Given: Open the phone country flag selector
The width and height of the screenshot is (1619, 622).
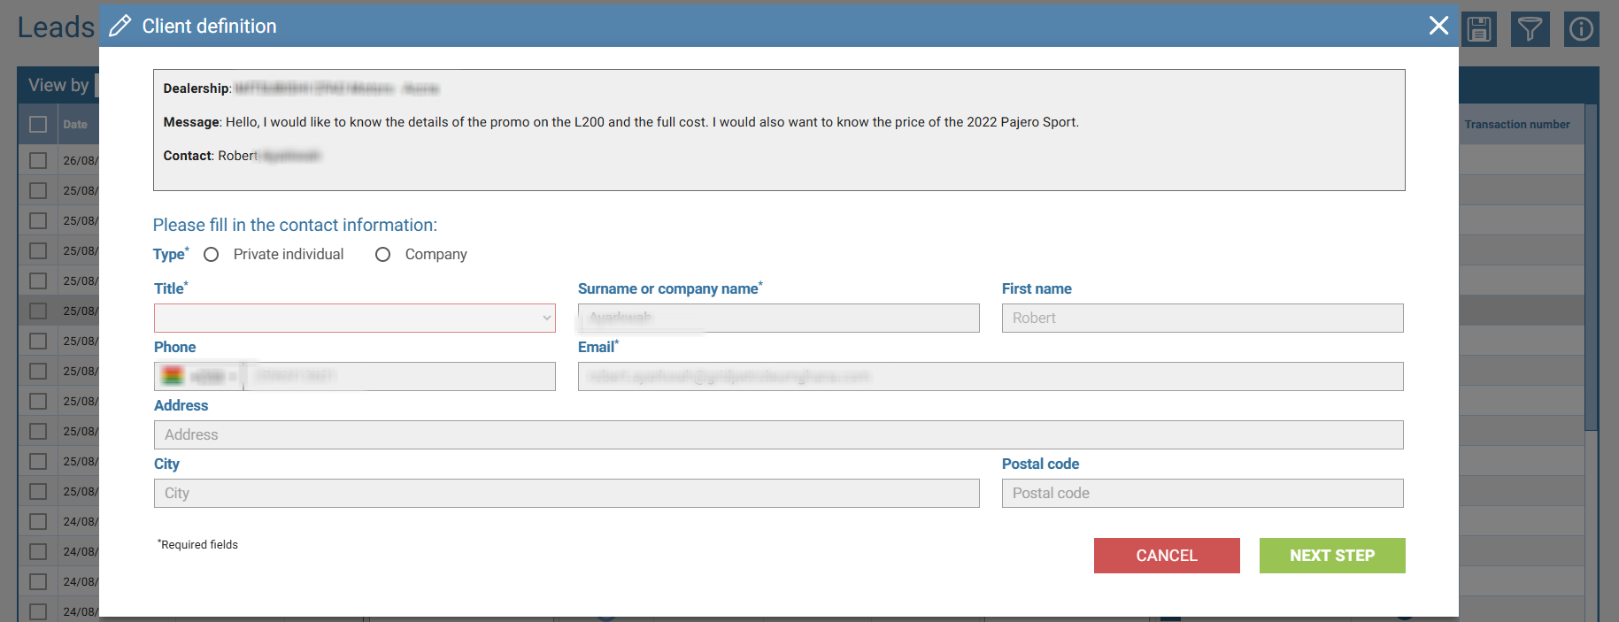Looking at the screenshot, I should [200, 376].
